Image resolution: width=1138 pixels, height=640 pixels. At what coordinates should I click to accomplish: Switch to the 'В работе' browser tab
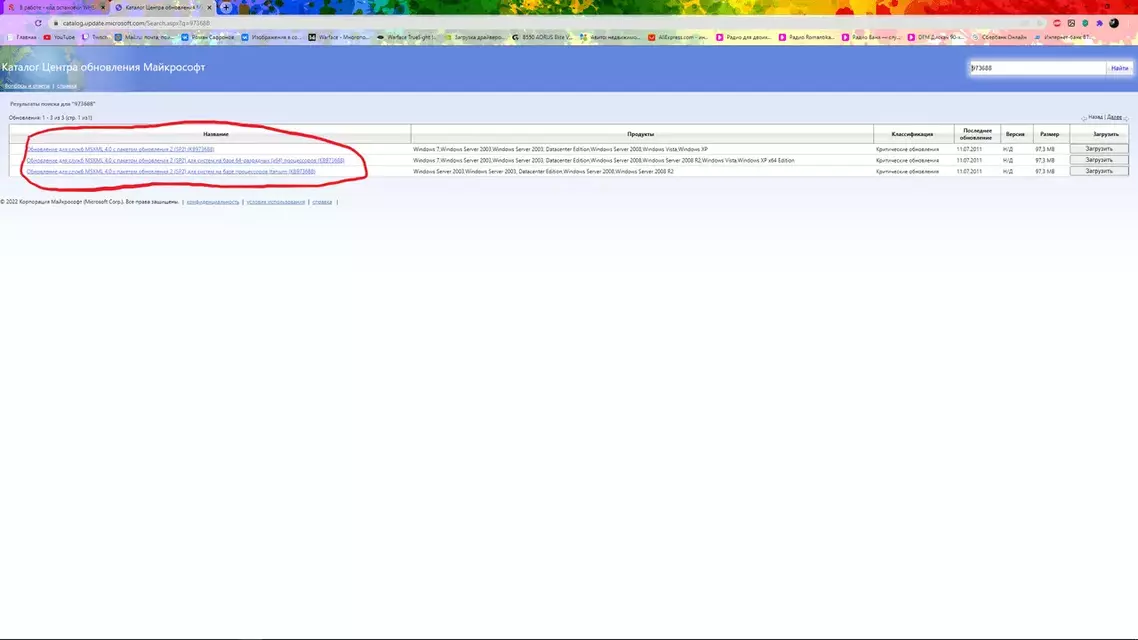[x=55, y=7]
